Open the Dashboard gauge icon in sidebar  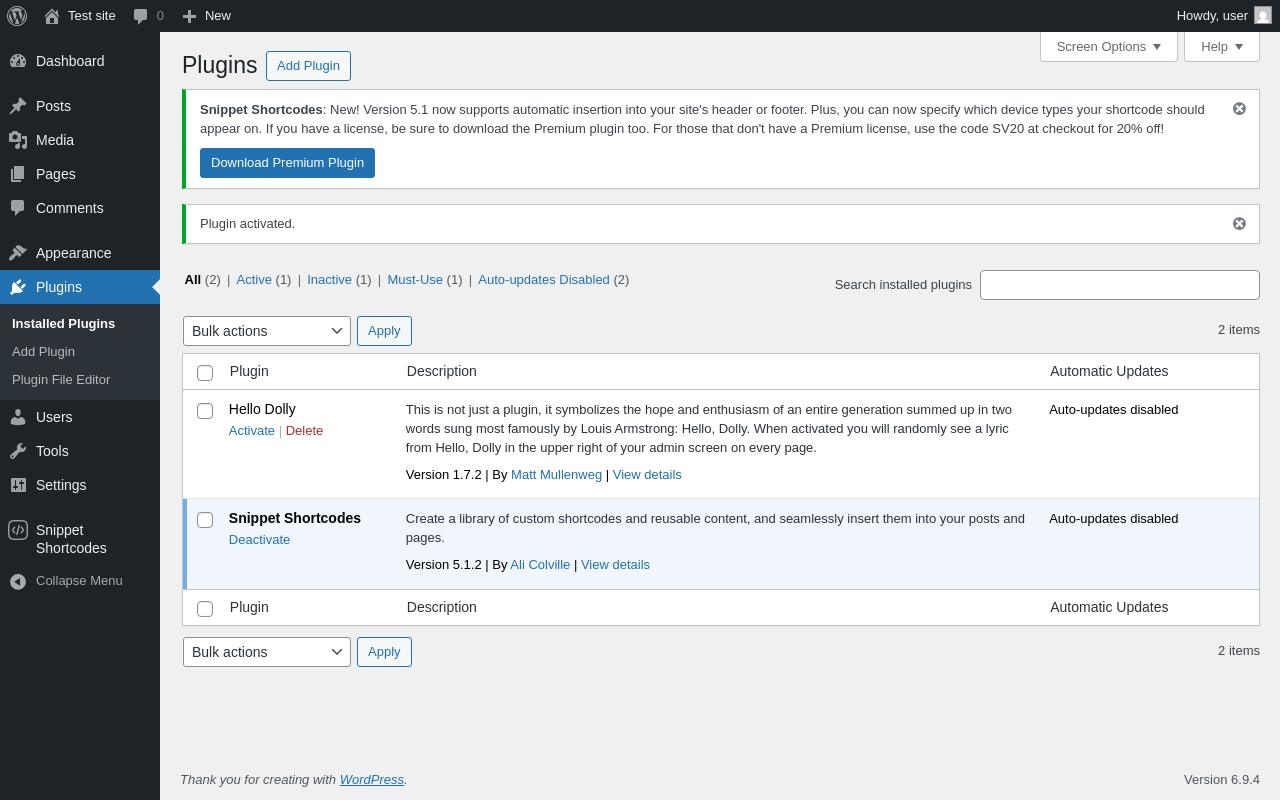click(x=18, y=61)
